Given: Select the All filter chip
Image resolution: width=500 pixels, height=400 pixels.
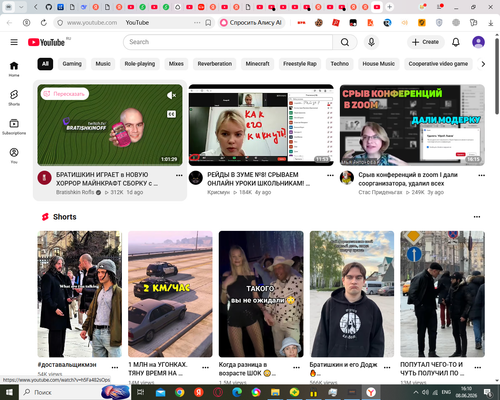Looking at the screenshot, I should (45, 64).
